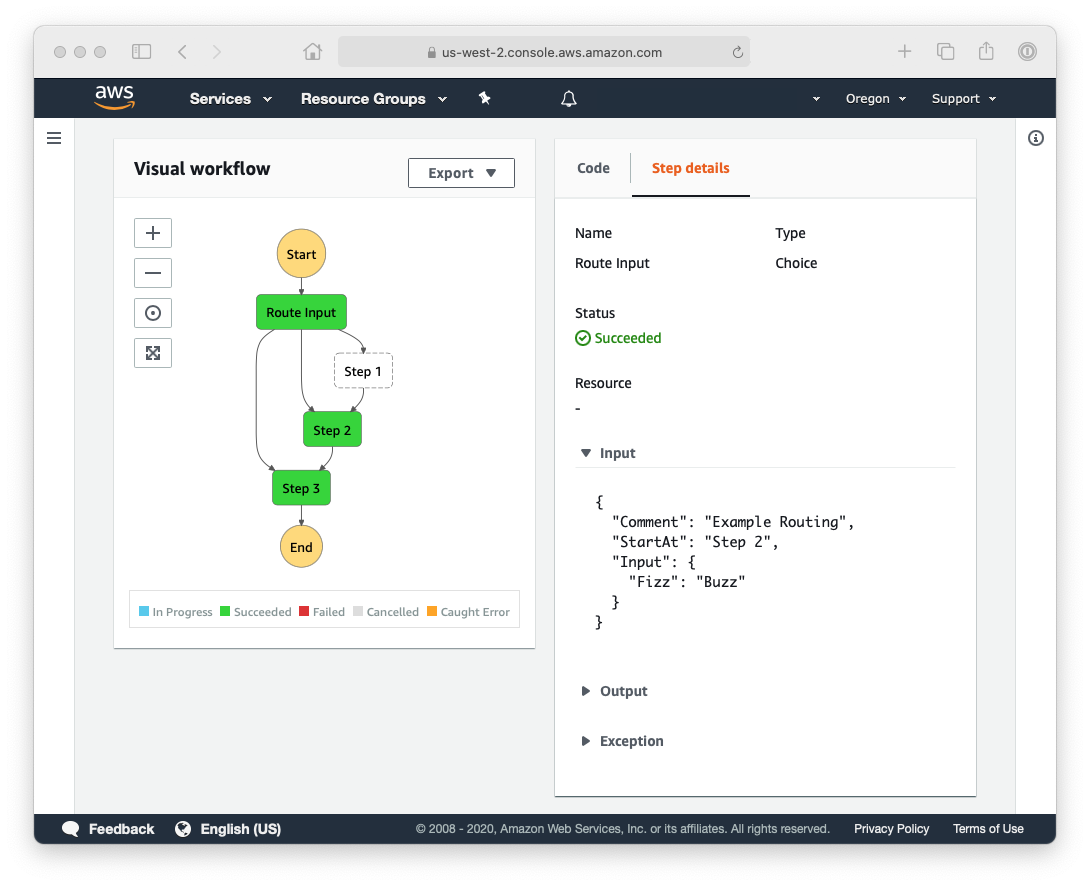Go forward in Safari

tap(217, 51)
